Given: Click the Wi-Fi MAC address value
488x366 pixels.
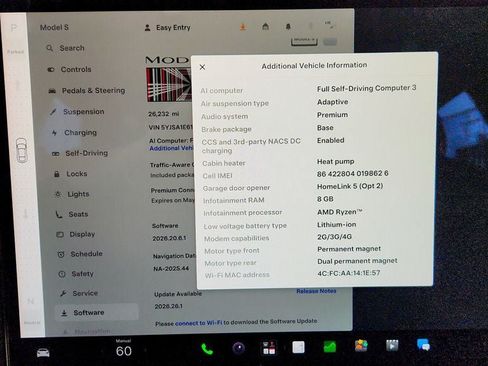Looking at the screenshot, I should click(349, 273).
